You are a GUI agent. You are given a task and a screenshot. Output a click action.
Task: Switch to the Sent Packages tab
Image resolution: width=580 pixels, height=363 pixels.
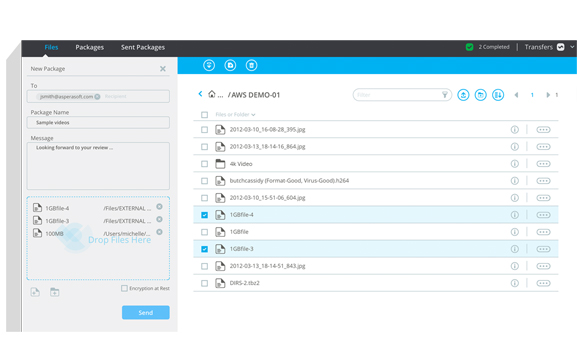click(x=143, y=47)
